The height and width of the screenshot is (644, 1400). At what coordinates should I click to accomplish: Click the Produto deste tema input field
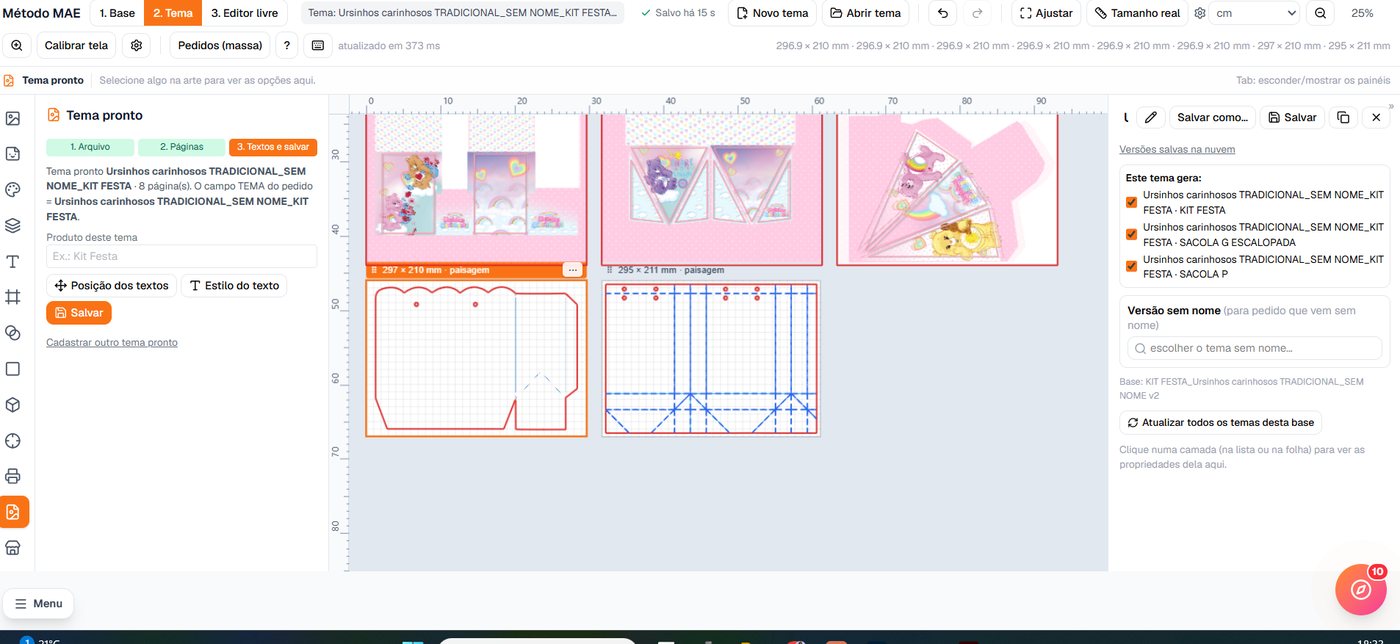click(181, 256)
